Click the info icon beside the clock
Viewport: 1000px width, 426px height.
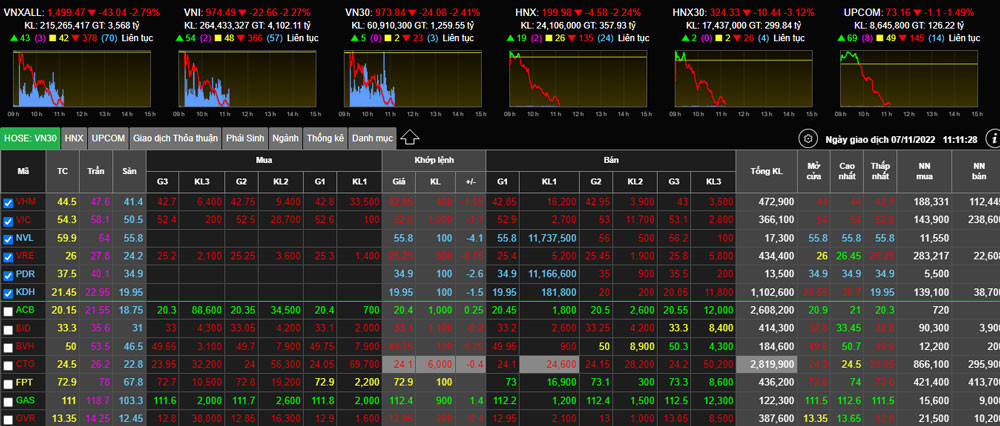tap(992, 139)
